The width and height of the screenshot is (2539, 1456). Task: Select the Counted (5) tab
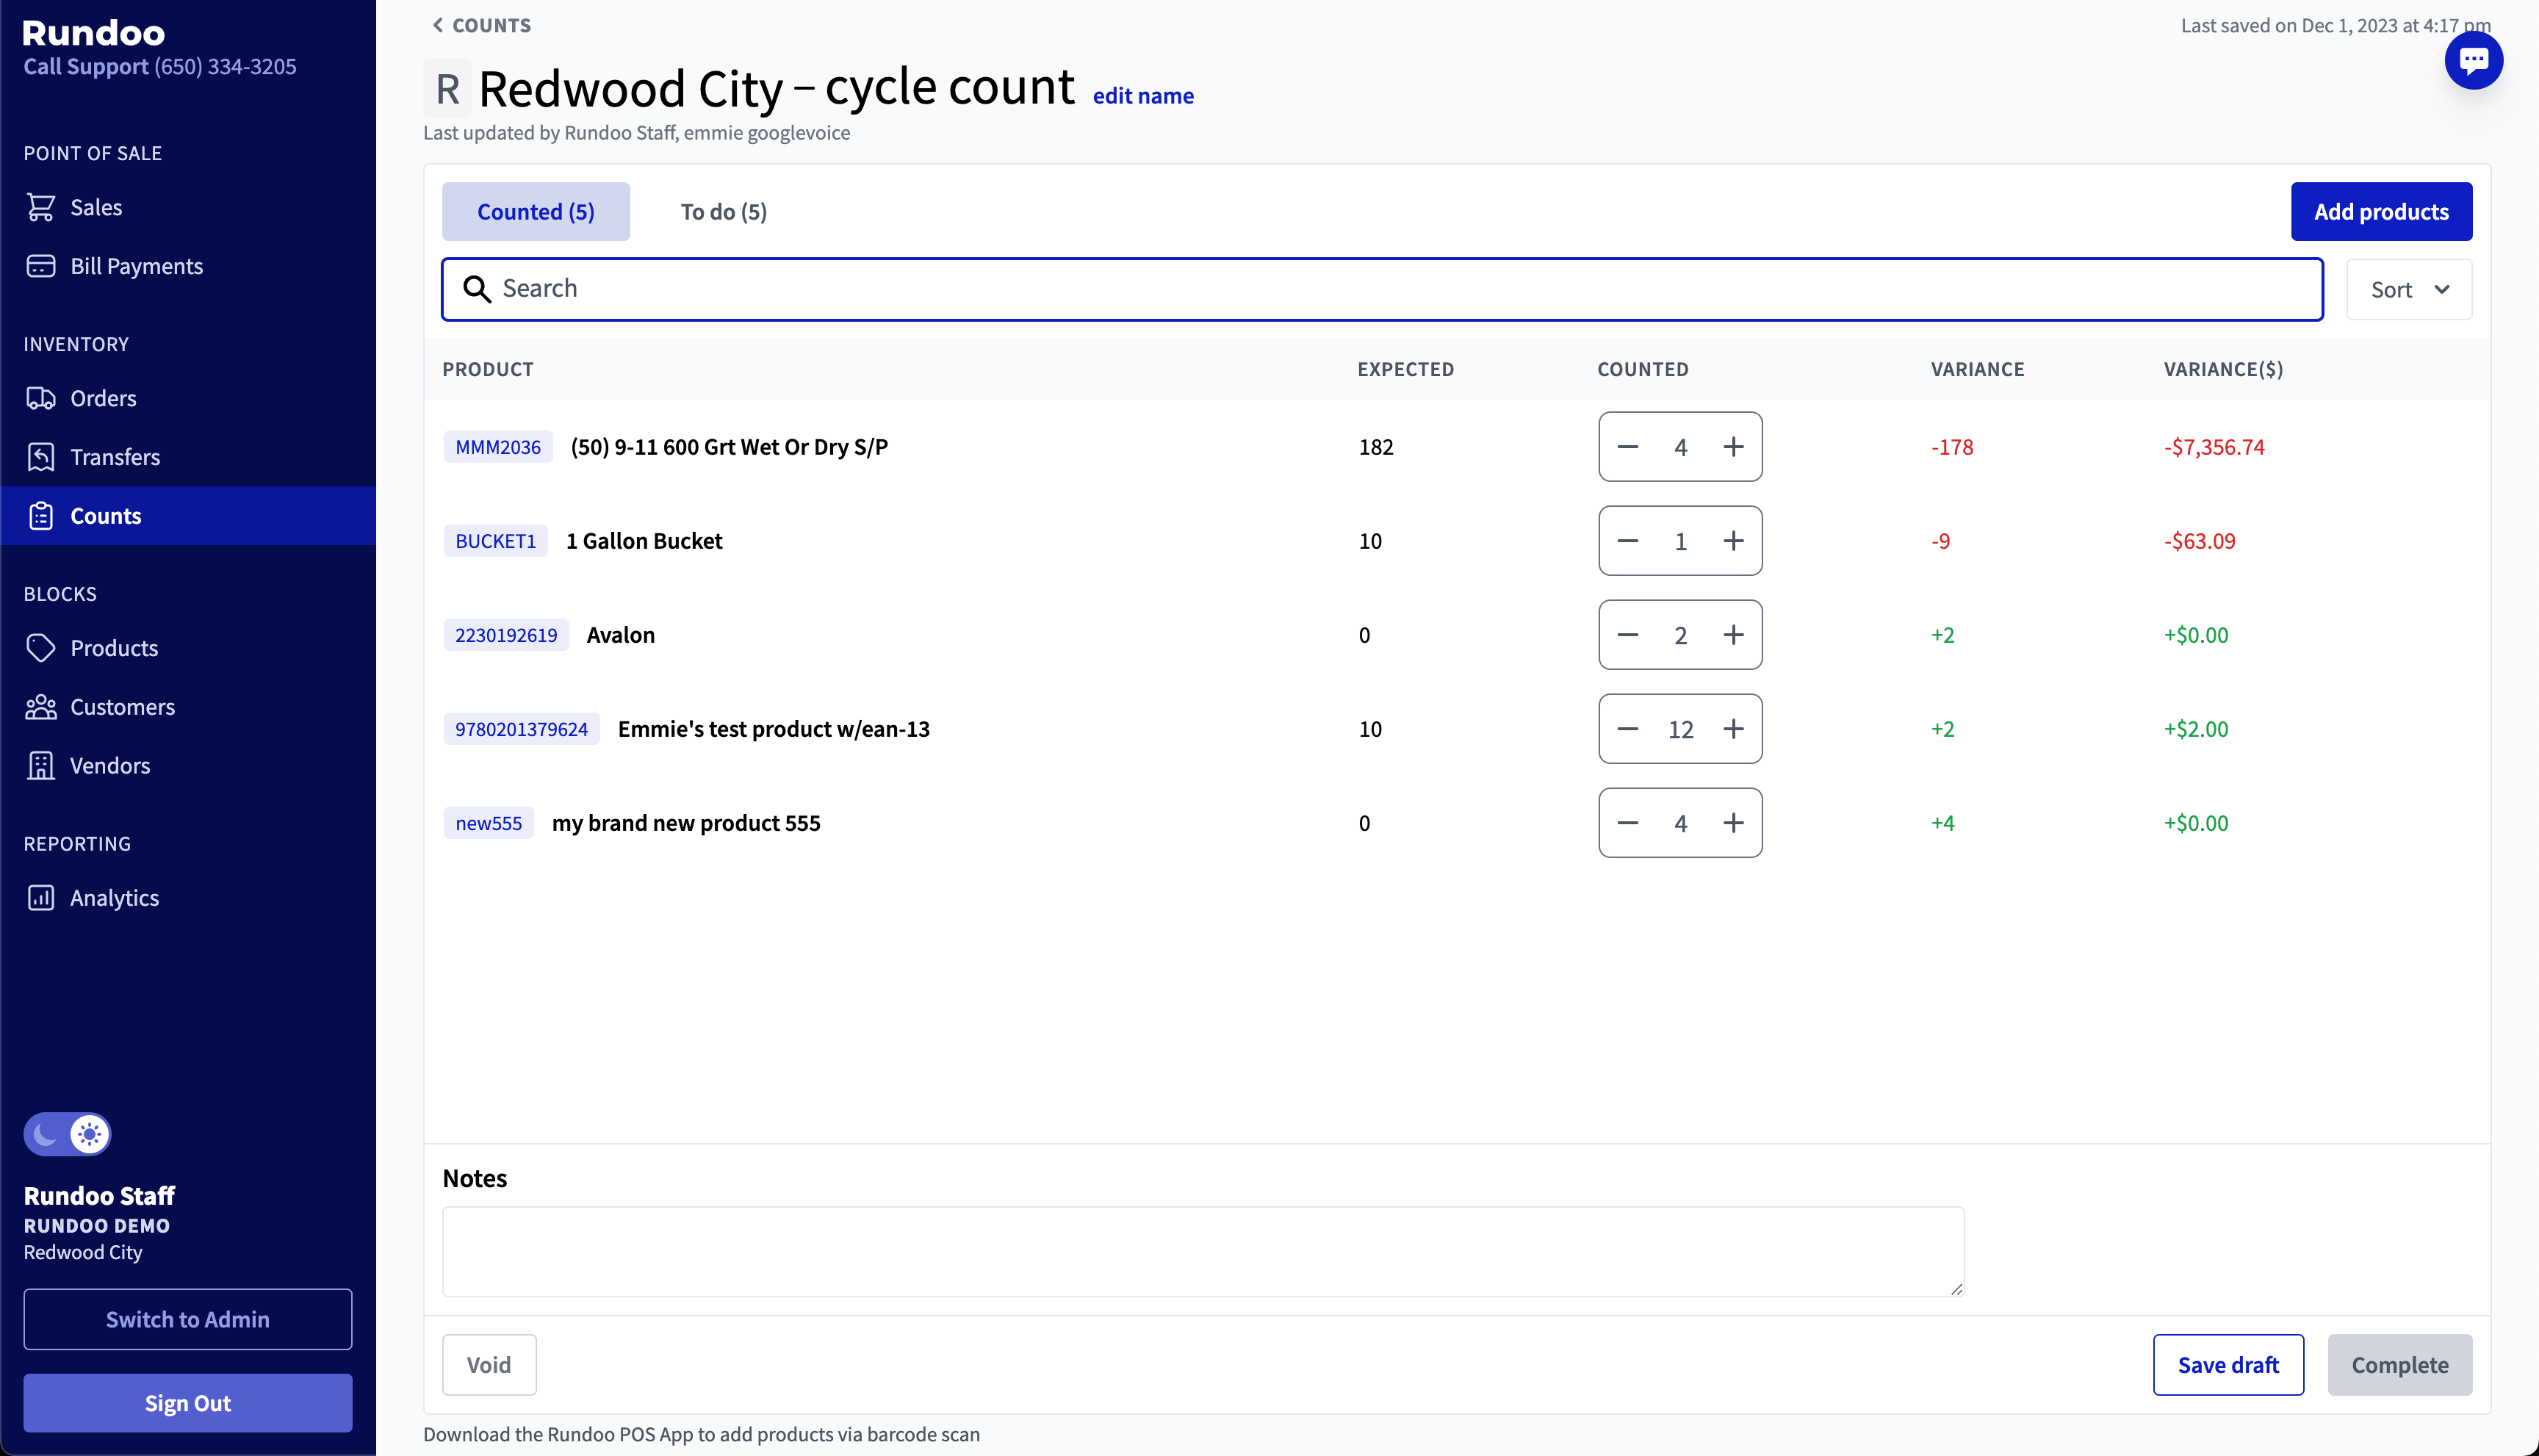pyautogui.click(x=536, y=212)
